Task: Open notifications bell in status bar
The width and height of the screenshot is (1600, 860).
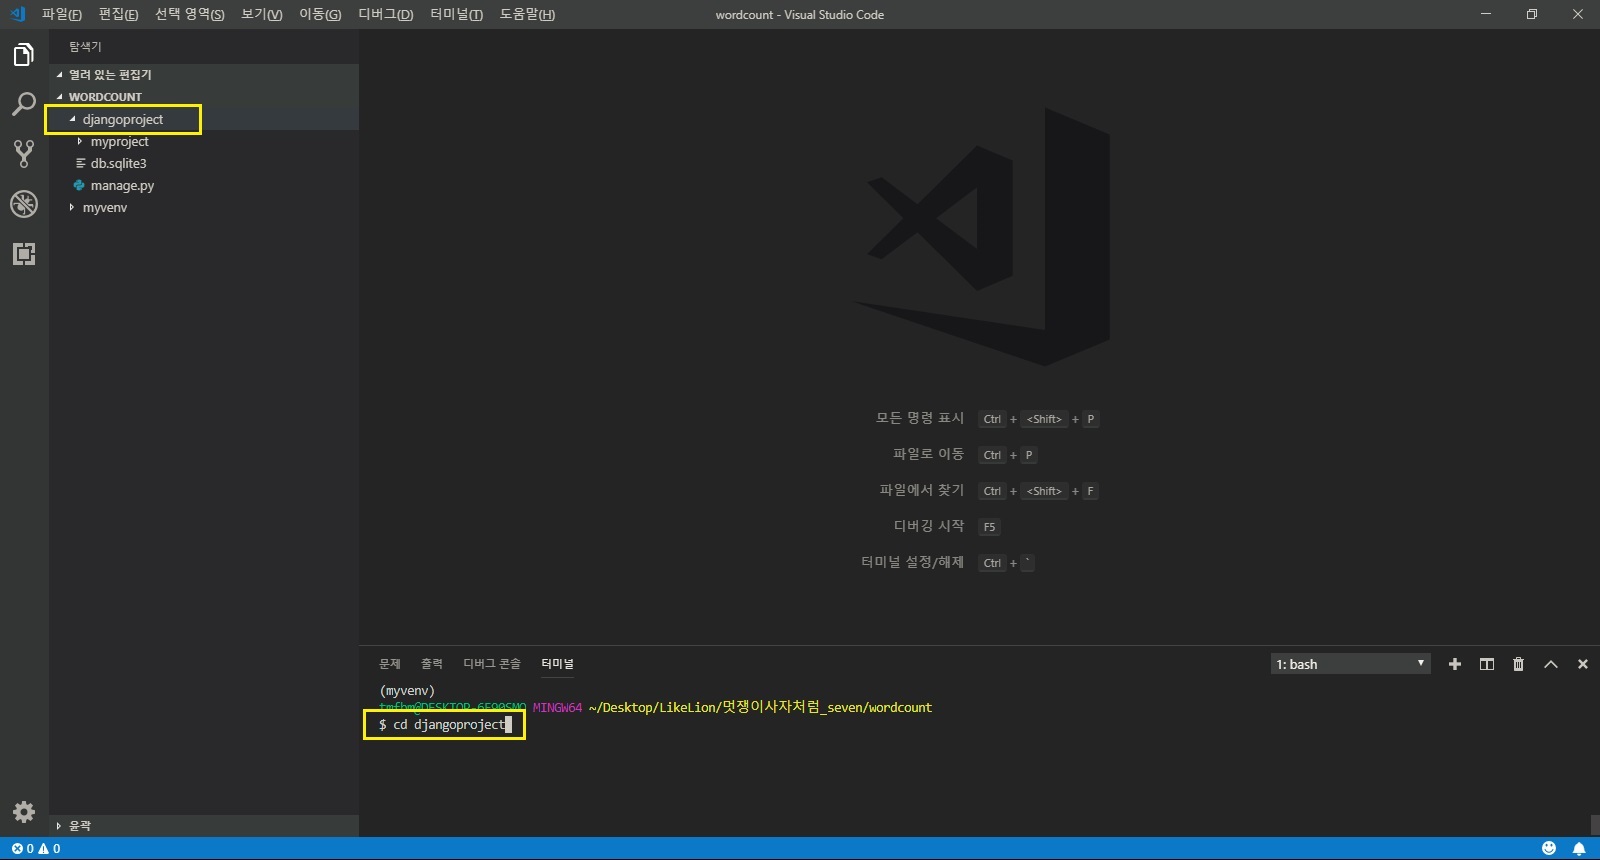Action: (1579, 848)
